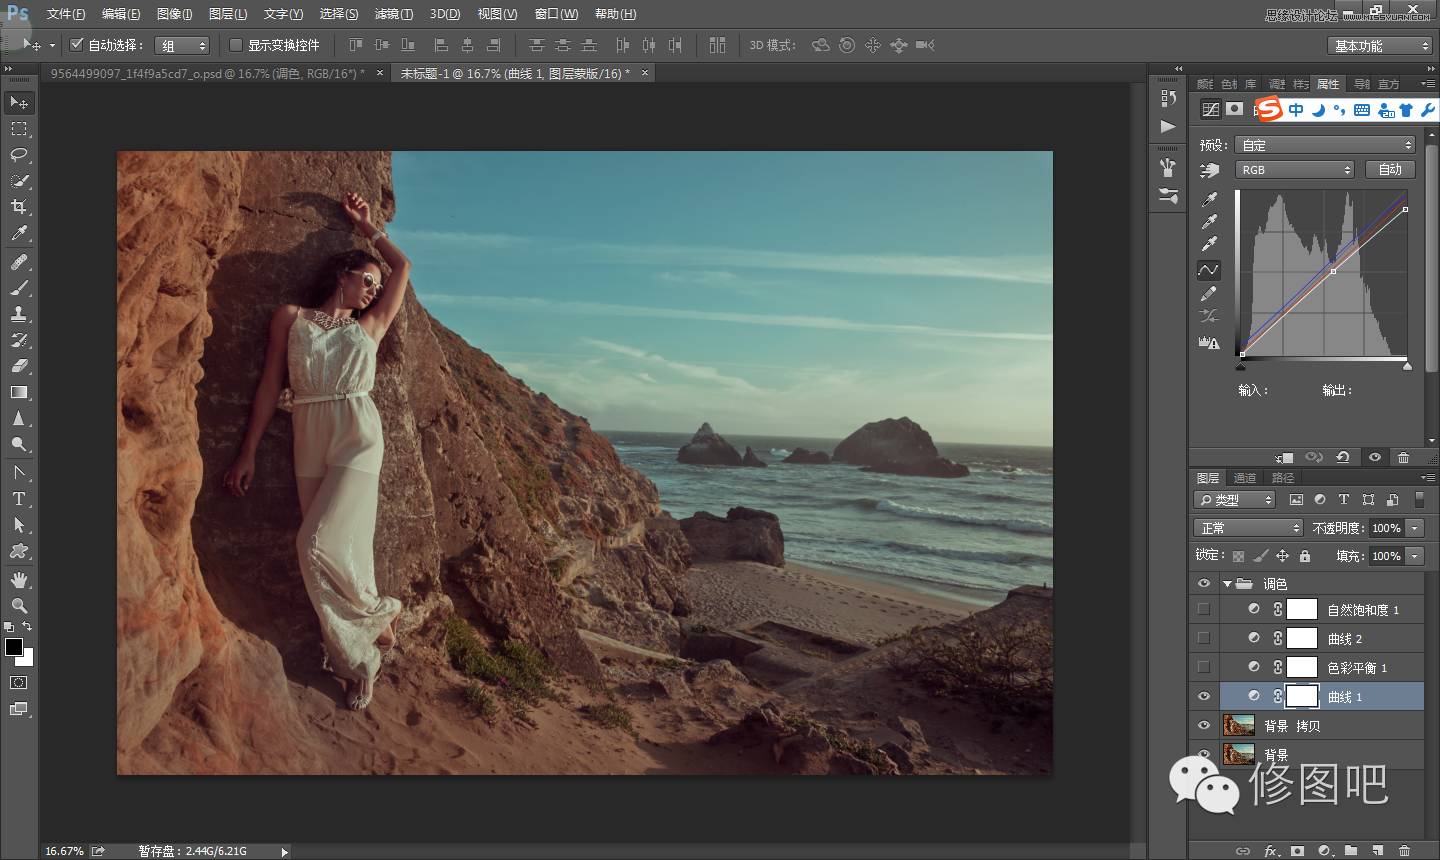1440x860 pixels.
Task: Select the Hand tool
Action: click(x=19, y=580)
